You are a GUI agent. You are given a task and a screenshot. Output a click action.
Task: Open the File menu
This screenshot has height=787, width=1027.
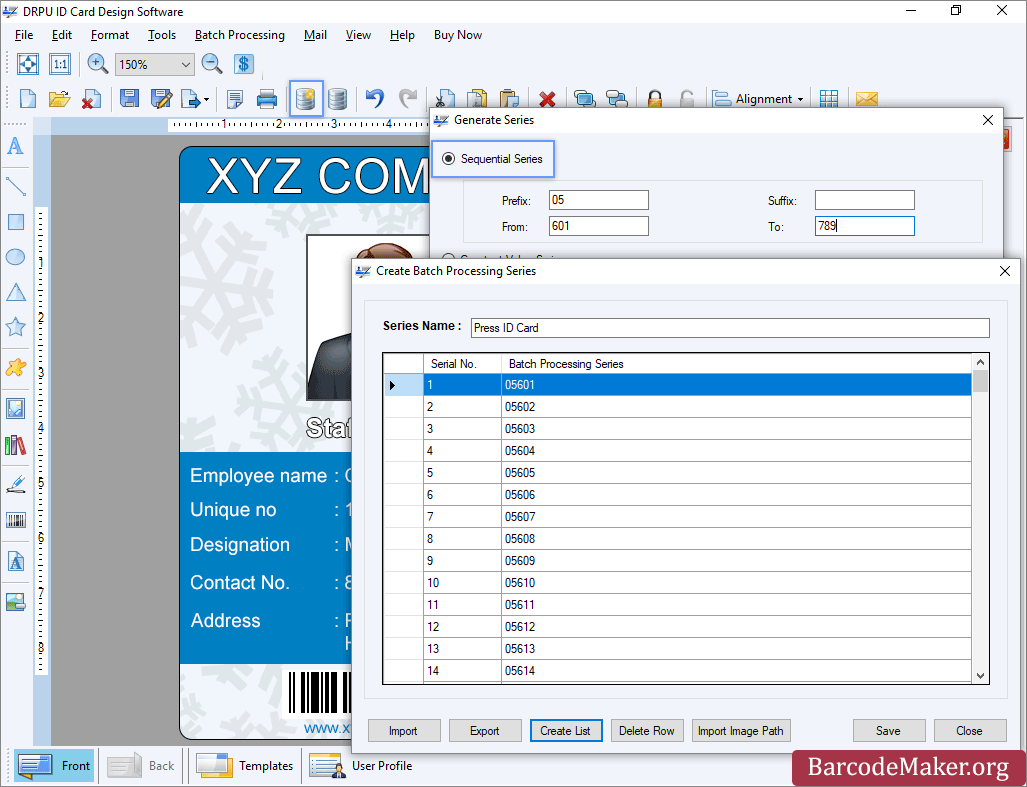(24, 35)
